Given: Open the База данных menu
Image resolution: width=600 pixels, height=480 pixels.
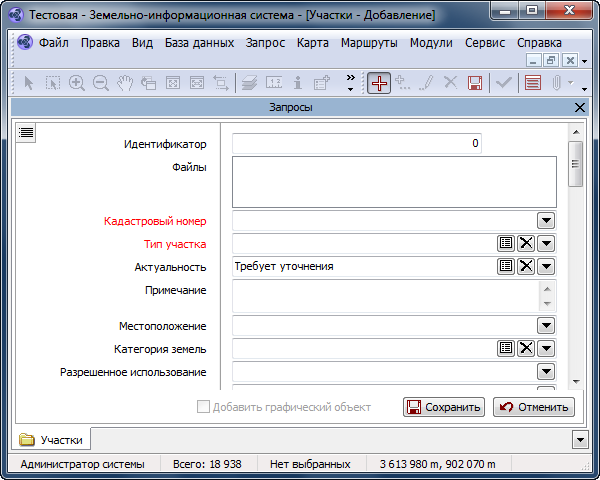Looking at the screenshot, I should click(200, 43).
